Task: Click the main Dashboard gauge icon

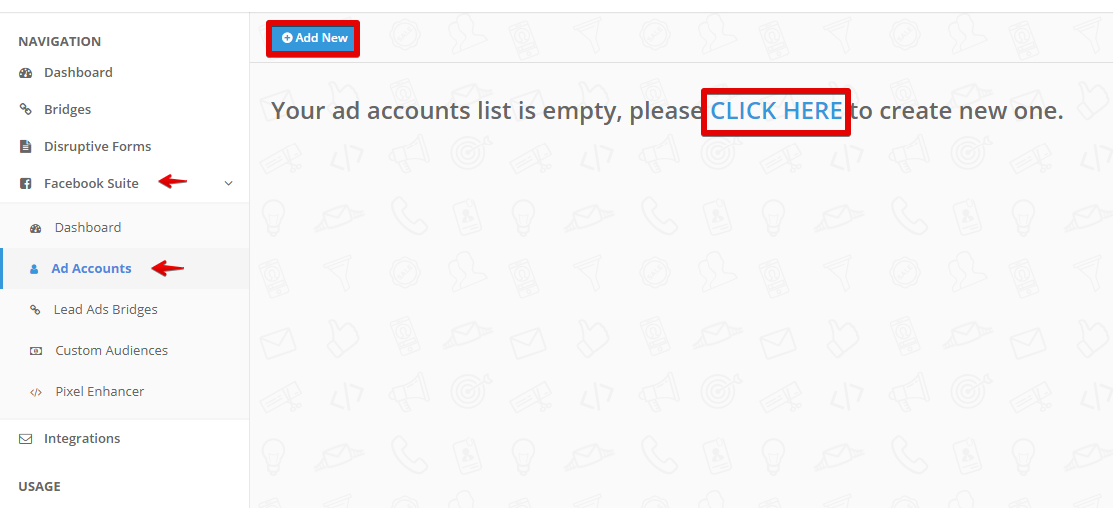Action: click(26, 73)
